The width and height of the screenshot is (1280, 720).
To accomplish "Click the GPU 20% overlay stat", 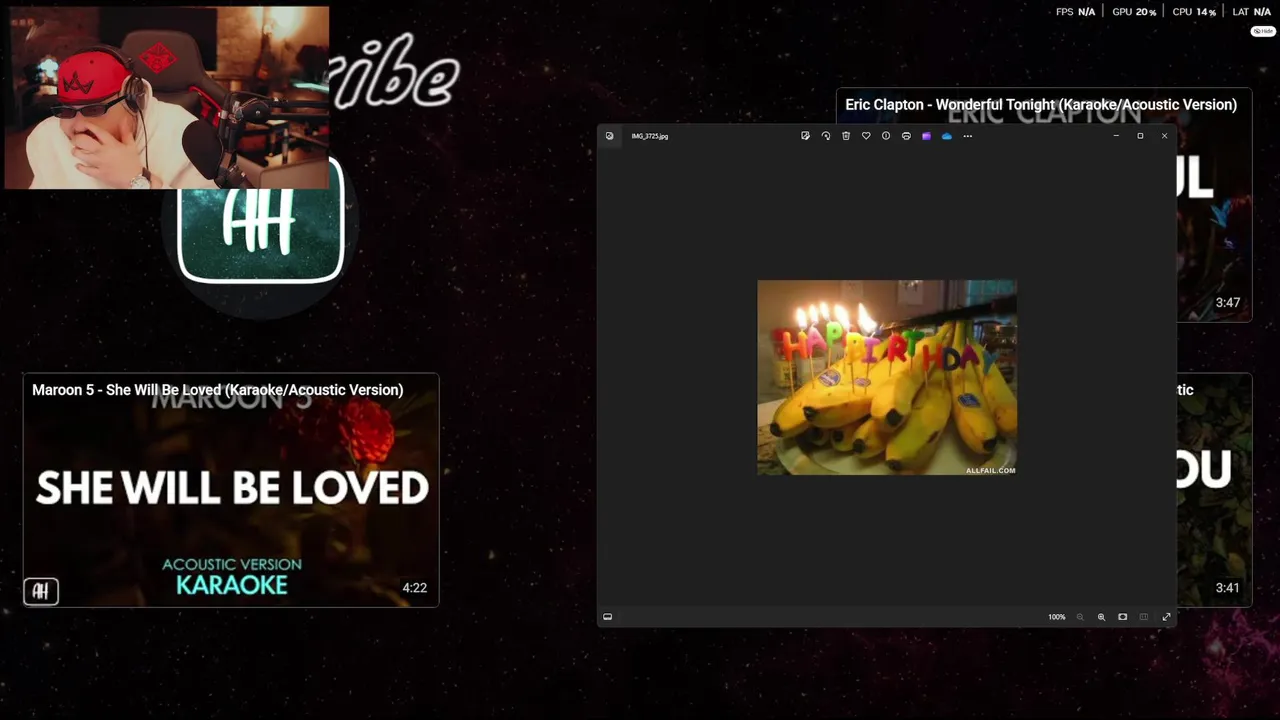I will [1134, 12].
